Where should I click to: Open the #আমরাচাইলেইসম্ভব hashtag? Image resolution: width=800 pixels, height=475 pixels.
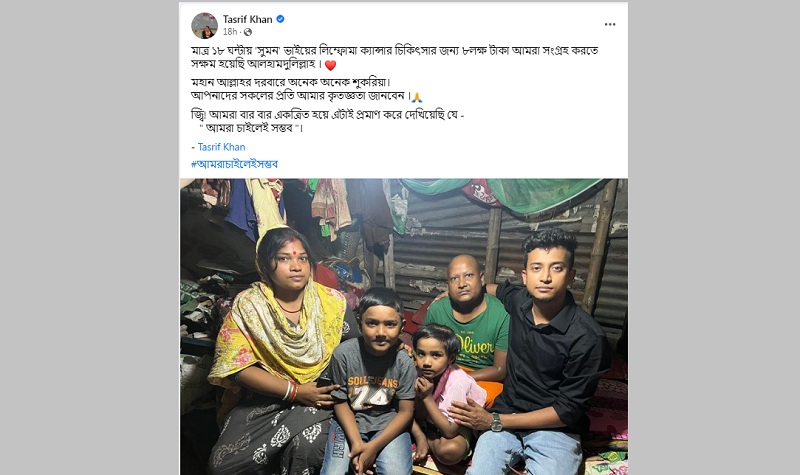[234, 164]
